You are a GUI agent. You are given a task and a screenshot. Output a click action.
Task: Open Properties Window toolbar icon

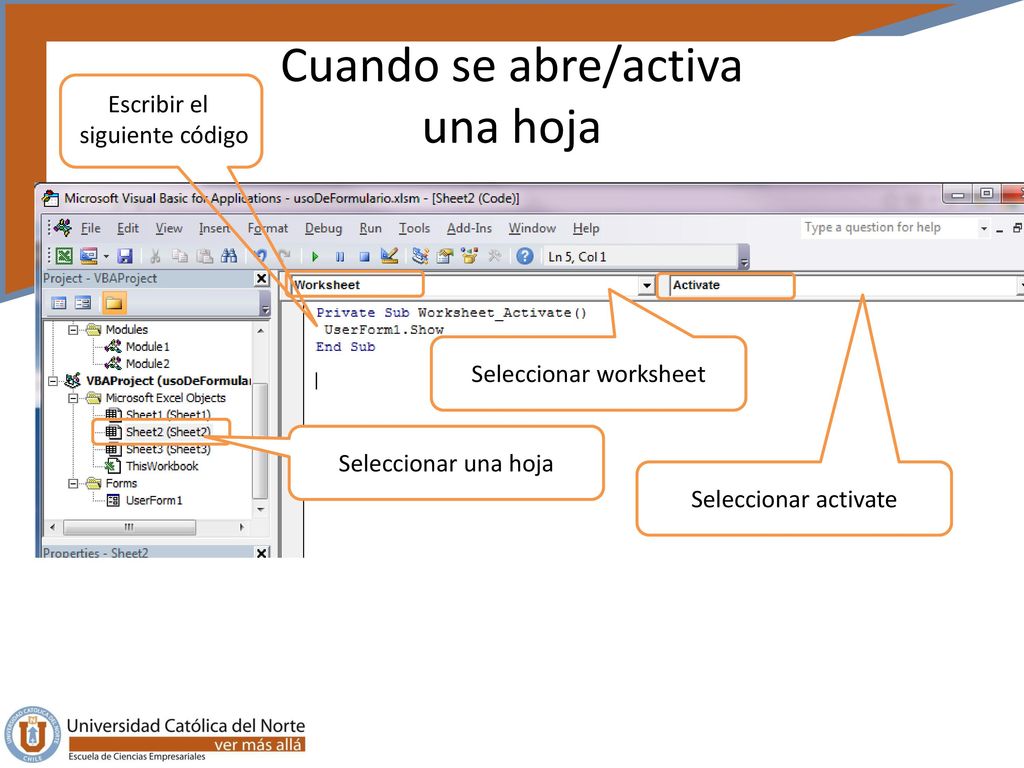tap(445, 256)
